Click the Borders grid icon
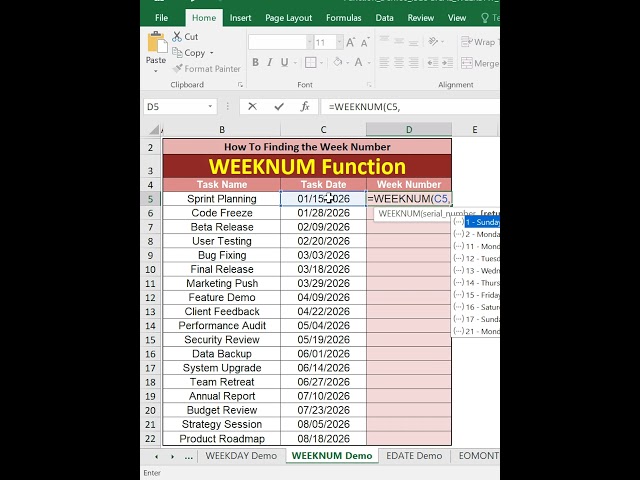Image resolution: width=640 pixels, height=480 pixels. point(311,62)
